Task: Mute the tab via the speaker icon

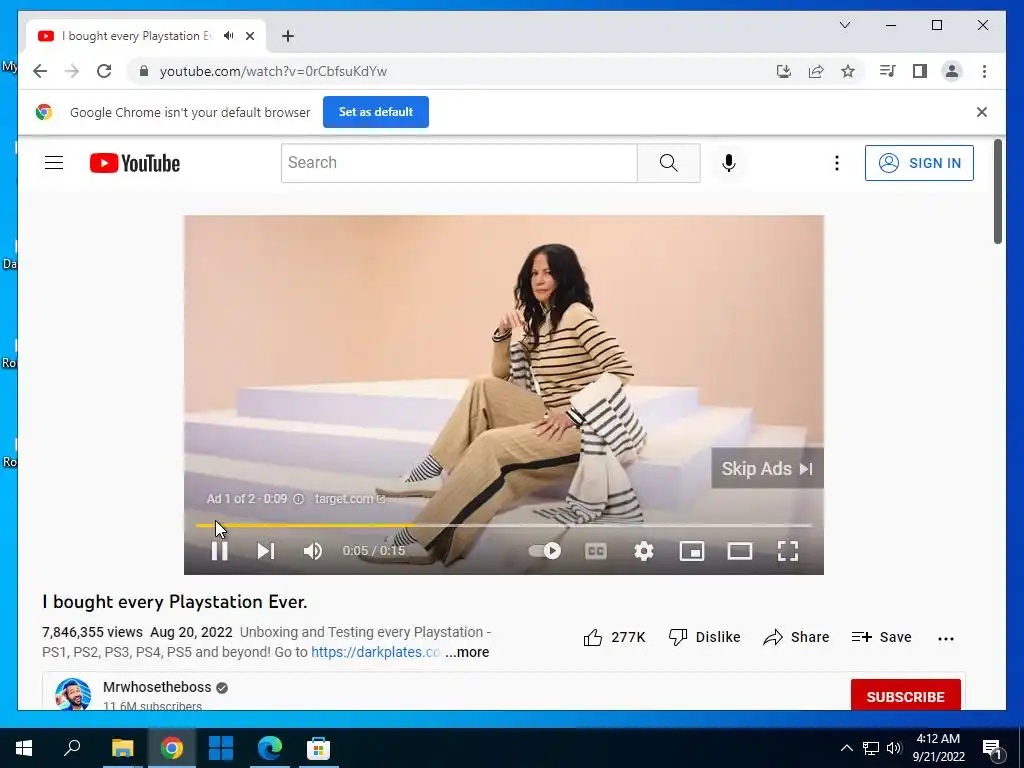Action: tap(228, 36)
